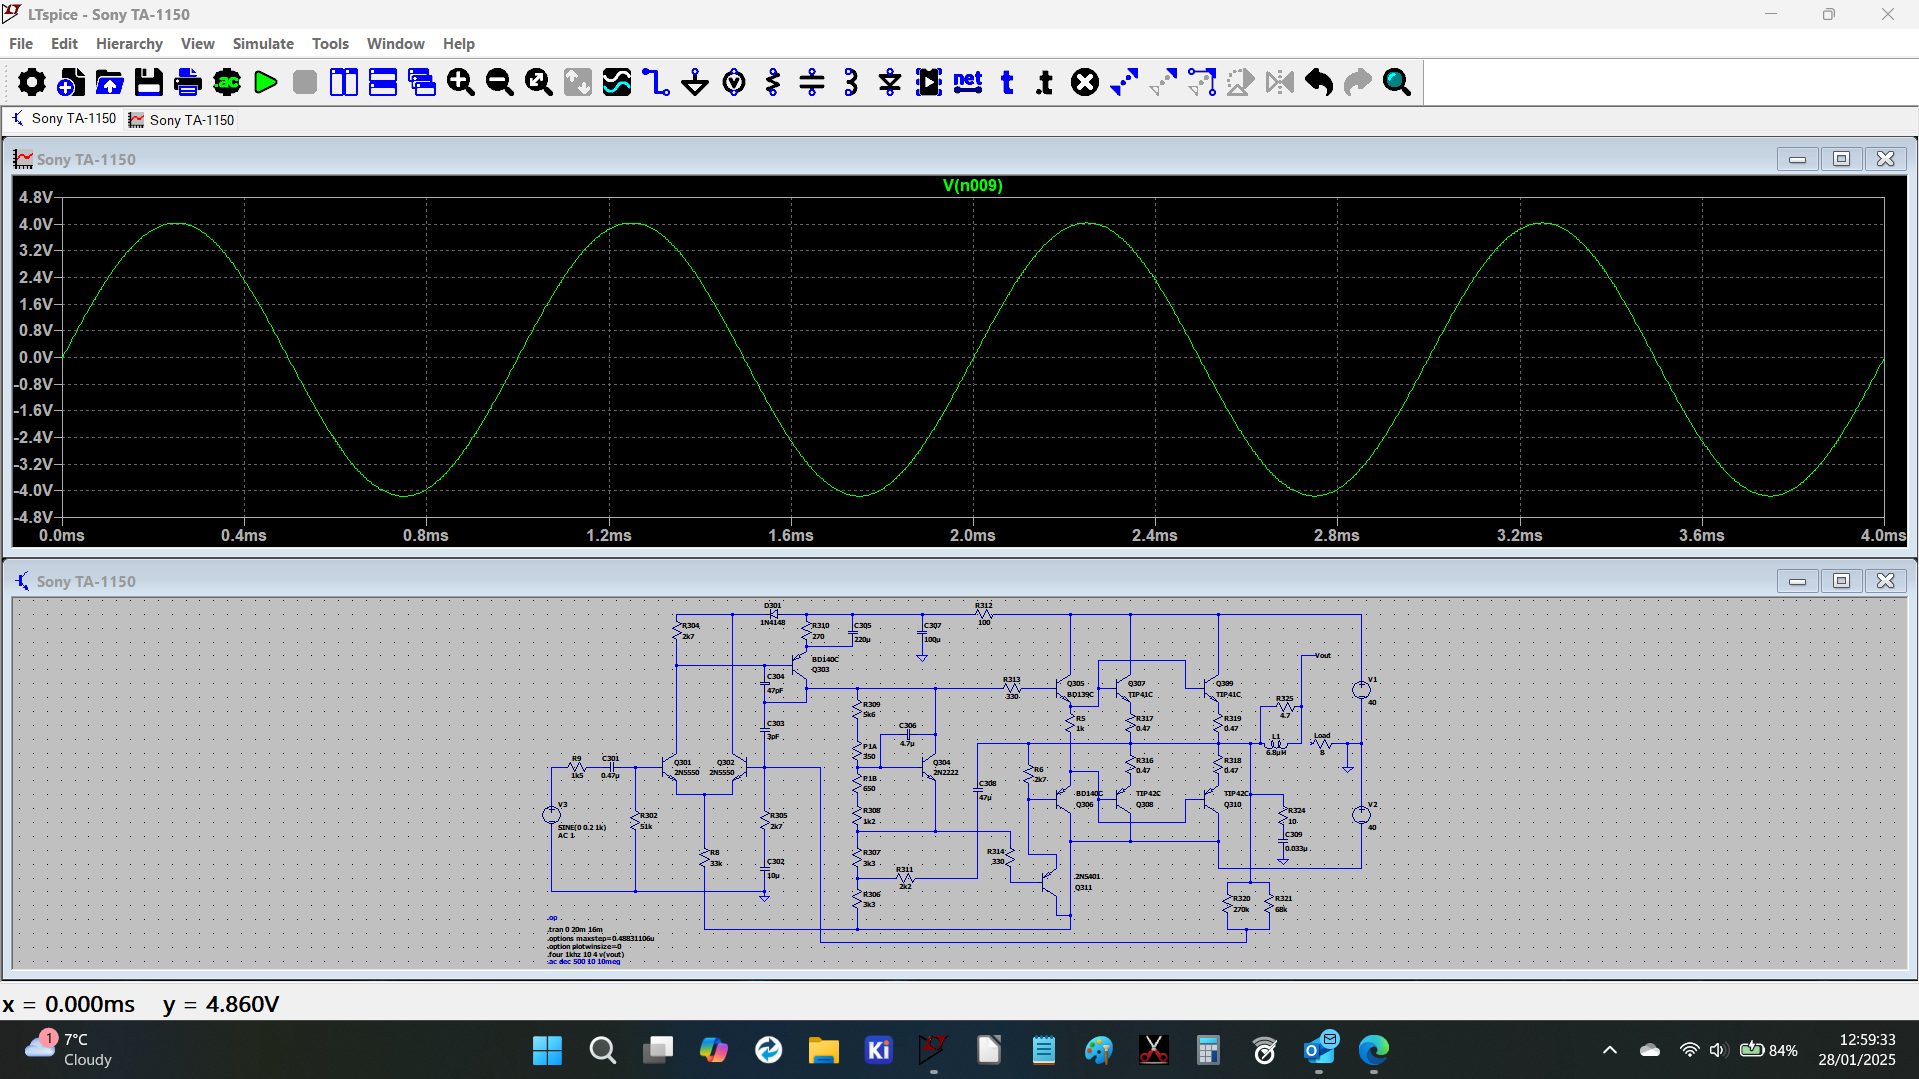Cascade windows from the toolbar

[x=422, y=82]
